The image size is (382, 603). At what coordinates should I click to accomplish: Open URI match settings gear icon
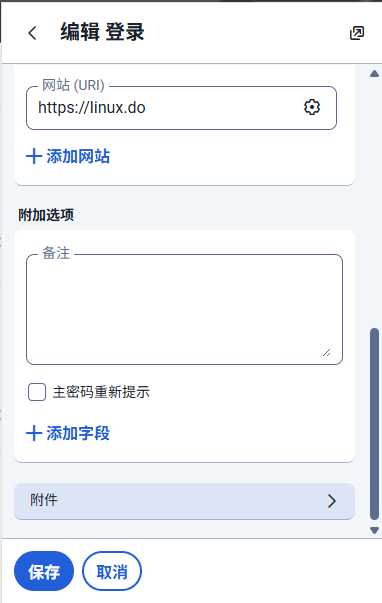(312, 107)
